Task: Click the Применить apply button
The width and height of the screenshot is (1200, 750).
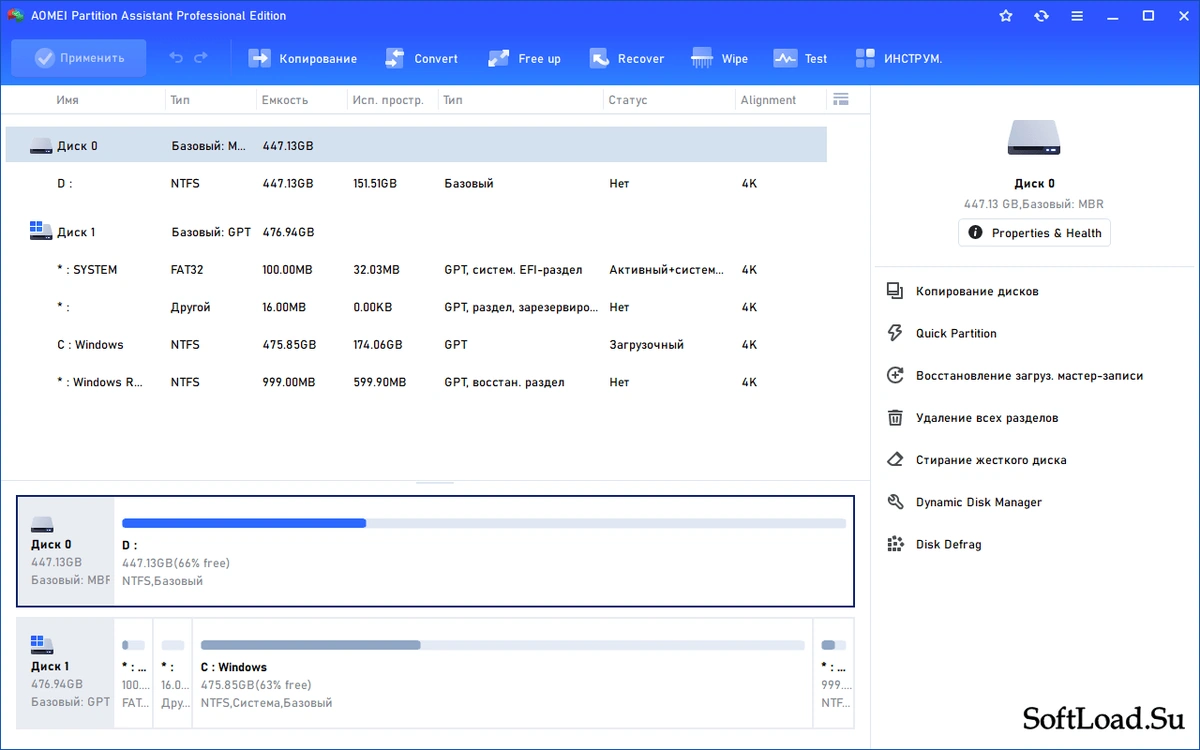Action: click(x=79, y=58)
